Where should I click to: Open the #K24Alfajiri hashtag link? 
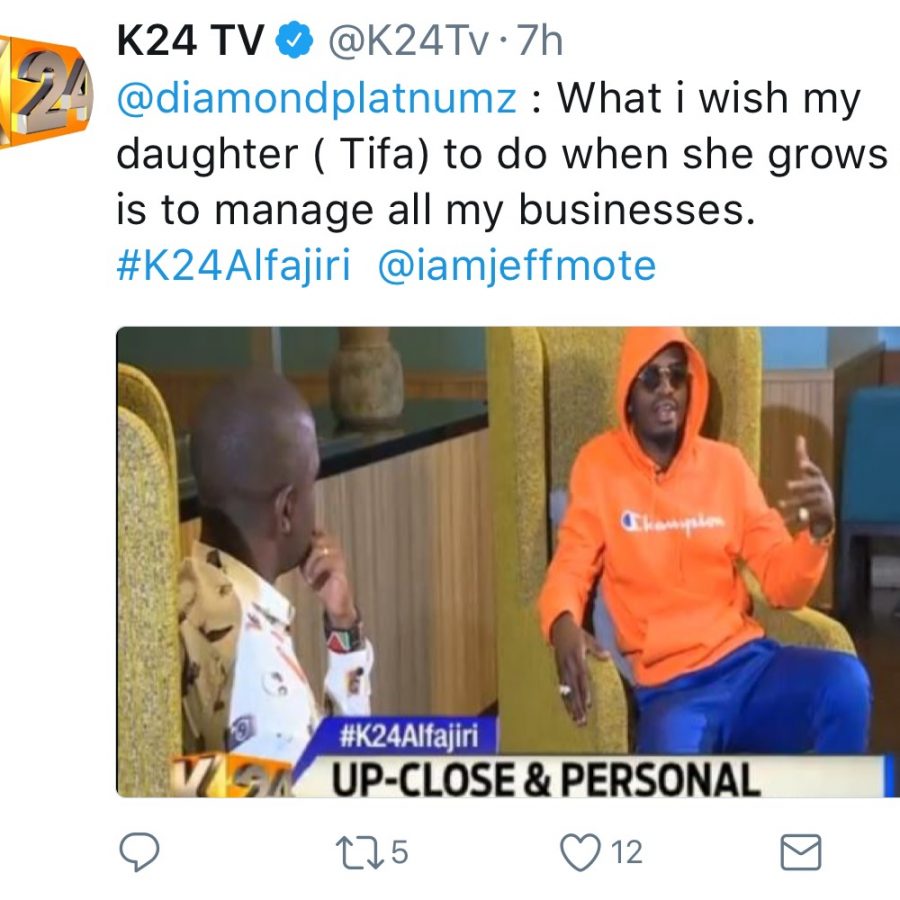coord(233,266)
